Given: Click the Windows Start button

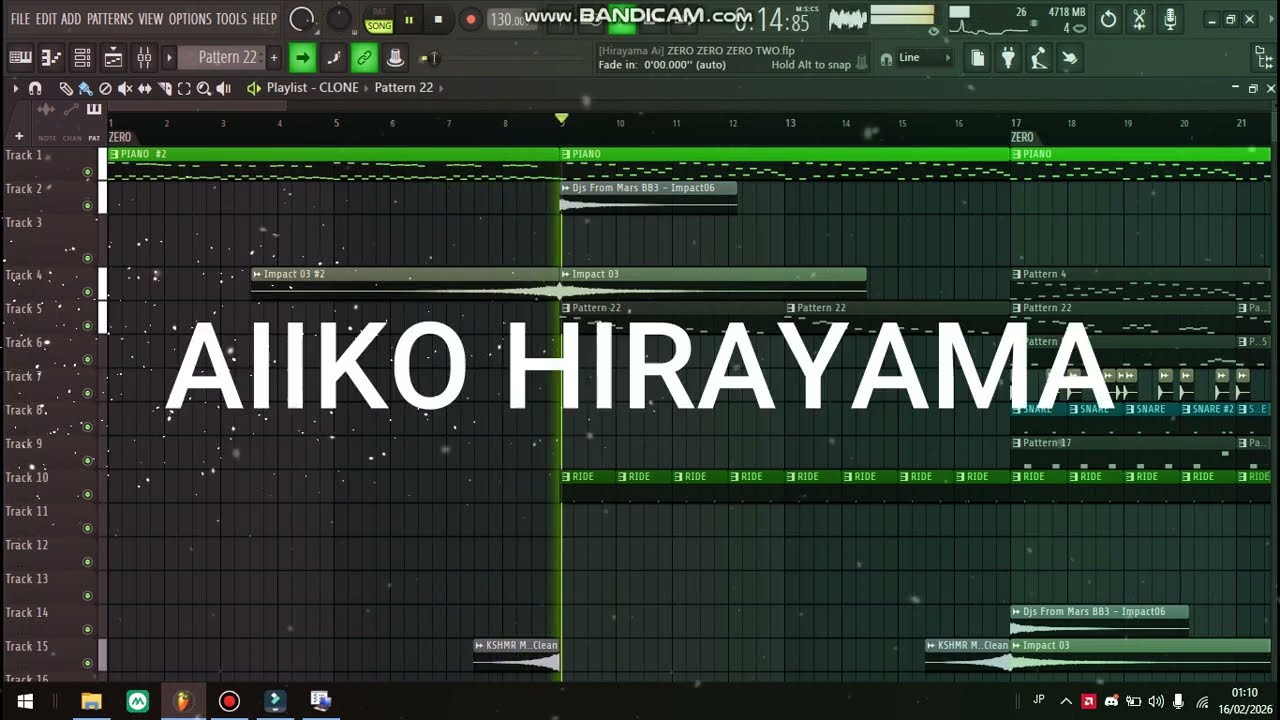Looking at the screenshot, I should point(25,701).
